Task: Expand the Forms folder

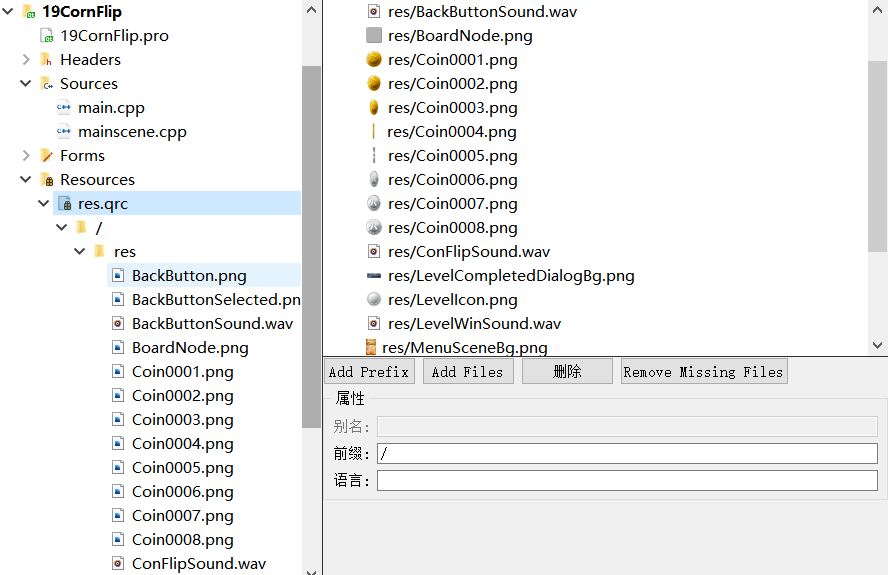Action: point(25,155)
